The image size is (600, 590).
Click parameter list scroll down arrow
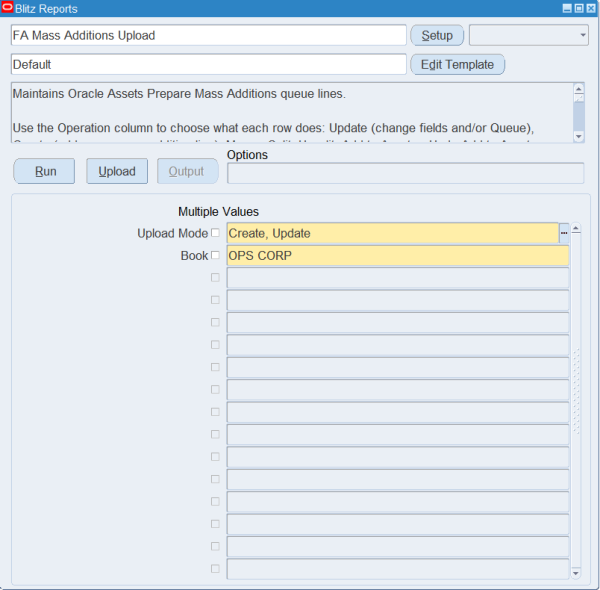pos(576,573)
